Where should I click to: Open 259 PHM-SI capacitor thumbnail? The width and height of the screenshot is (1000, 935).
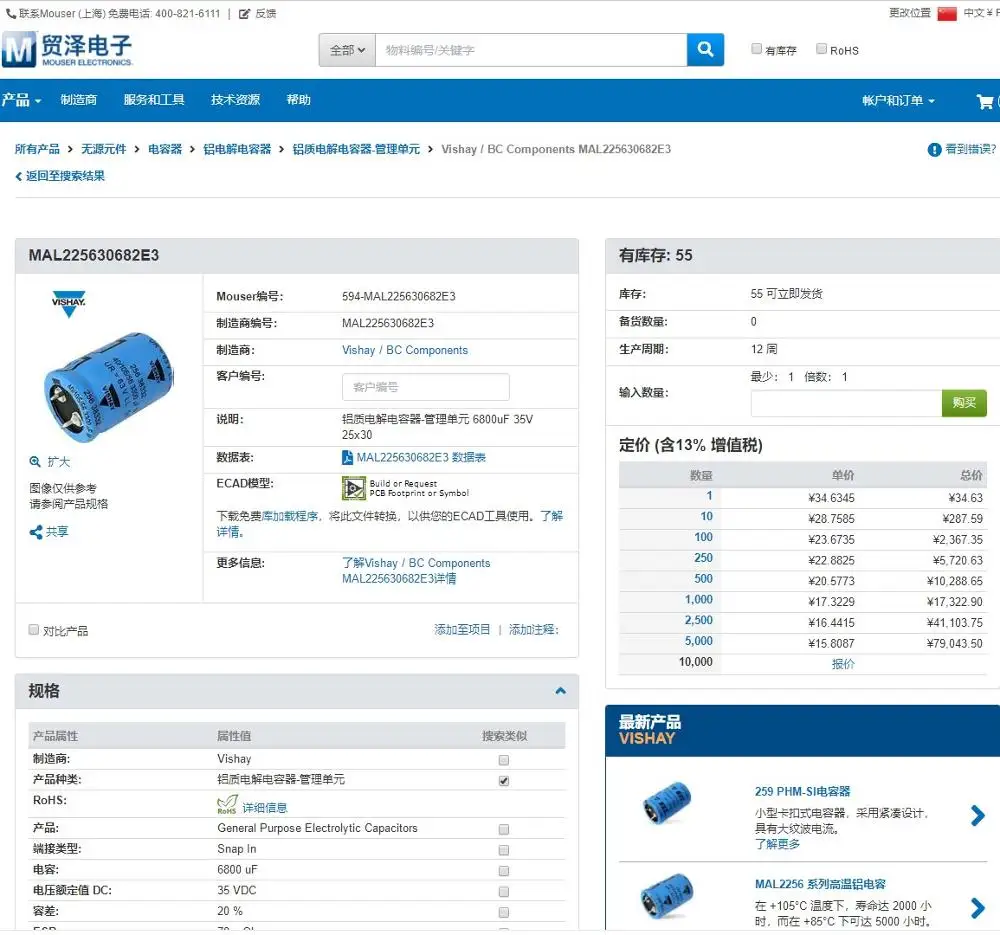tap(668, 803)
